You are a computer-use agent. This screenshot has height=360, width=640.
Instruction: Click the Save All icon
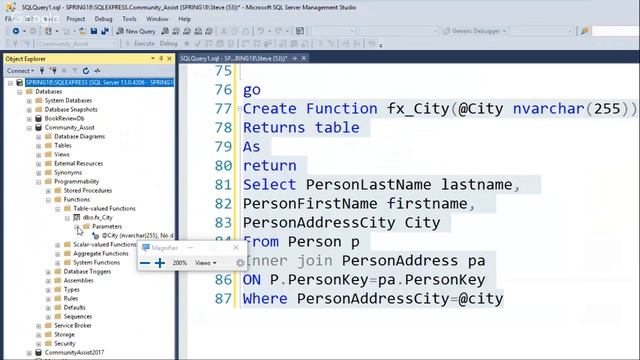[105, 31]
